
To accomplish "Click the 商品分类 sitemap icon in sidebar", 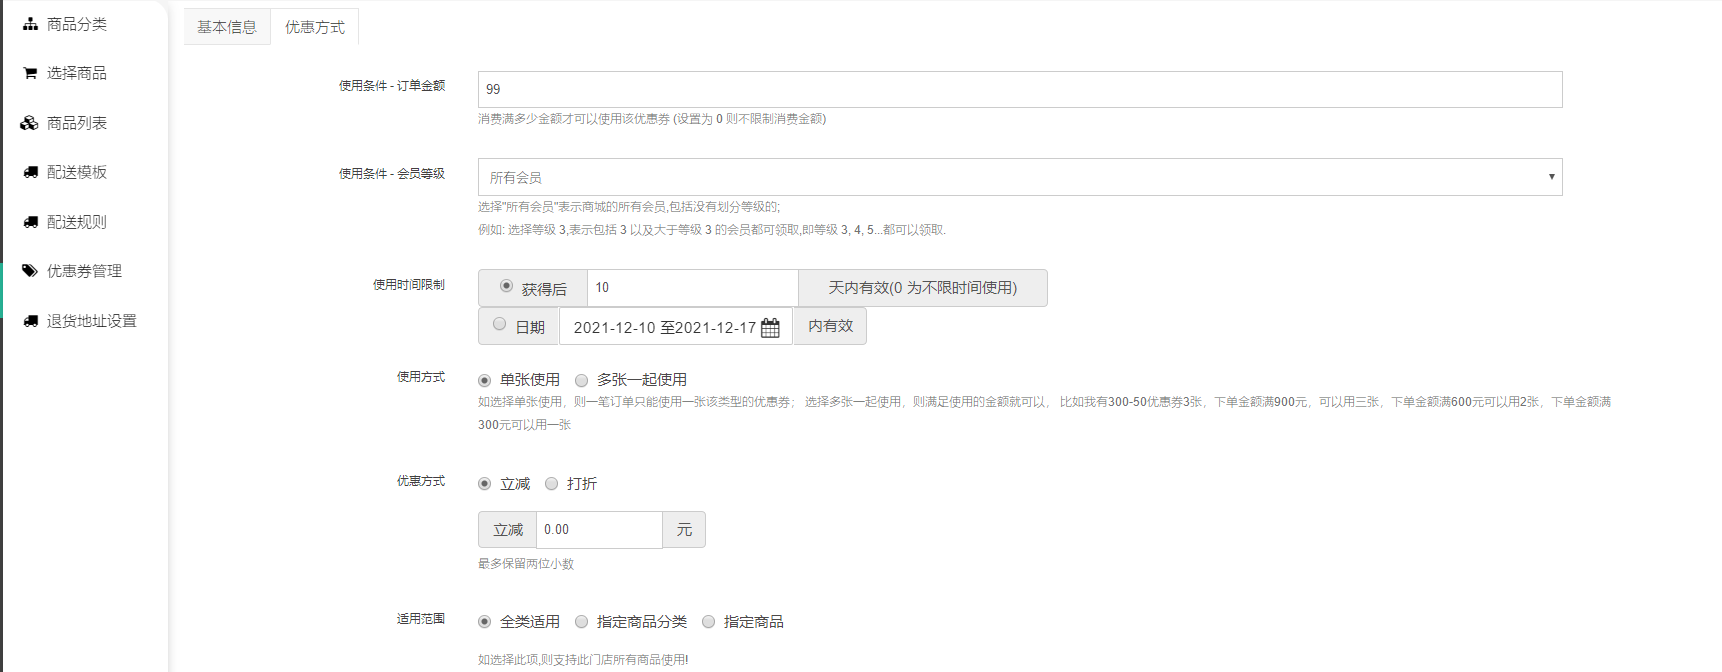I will (30, 24).
